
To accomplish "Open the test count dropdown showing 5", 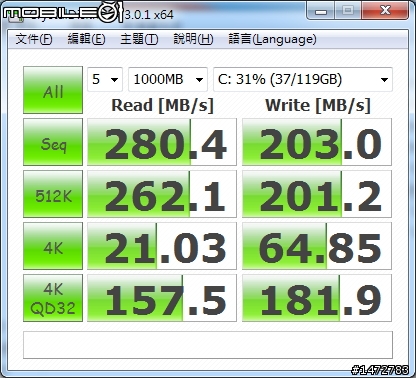I will coord(105,79).
